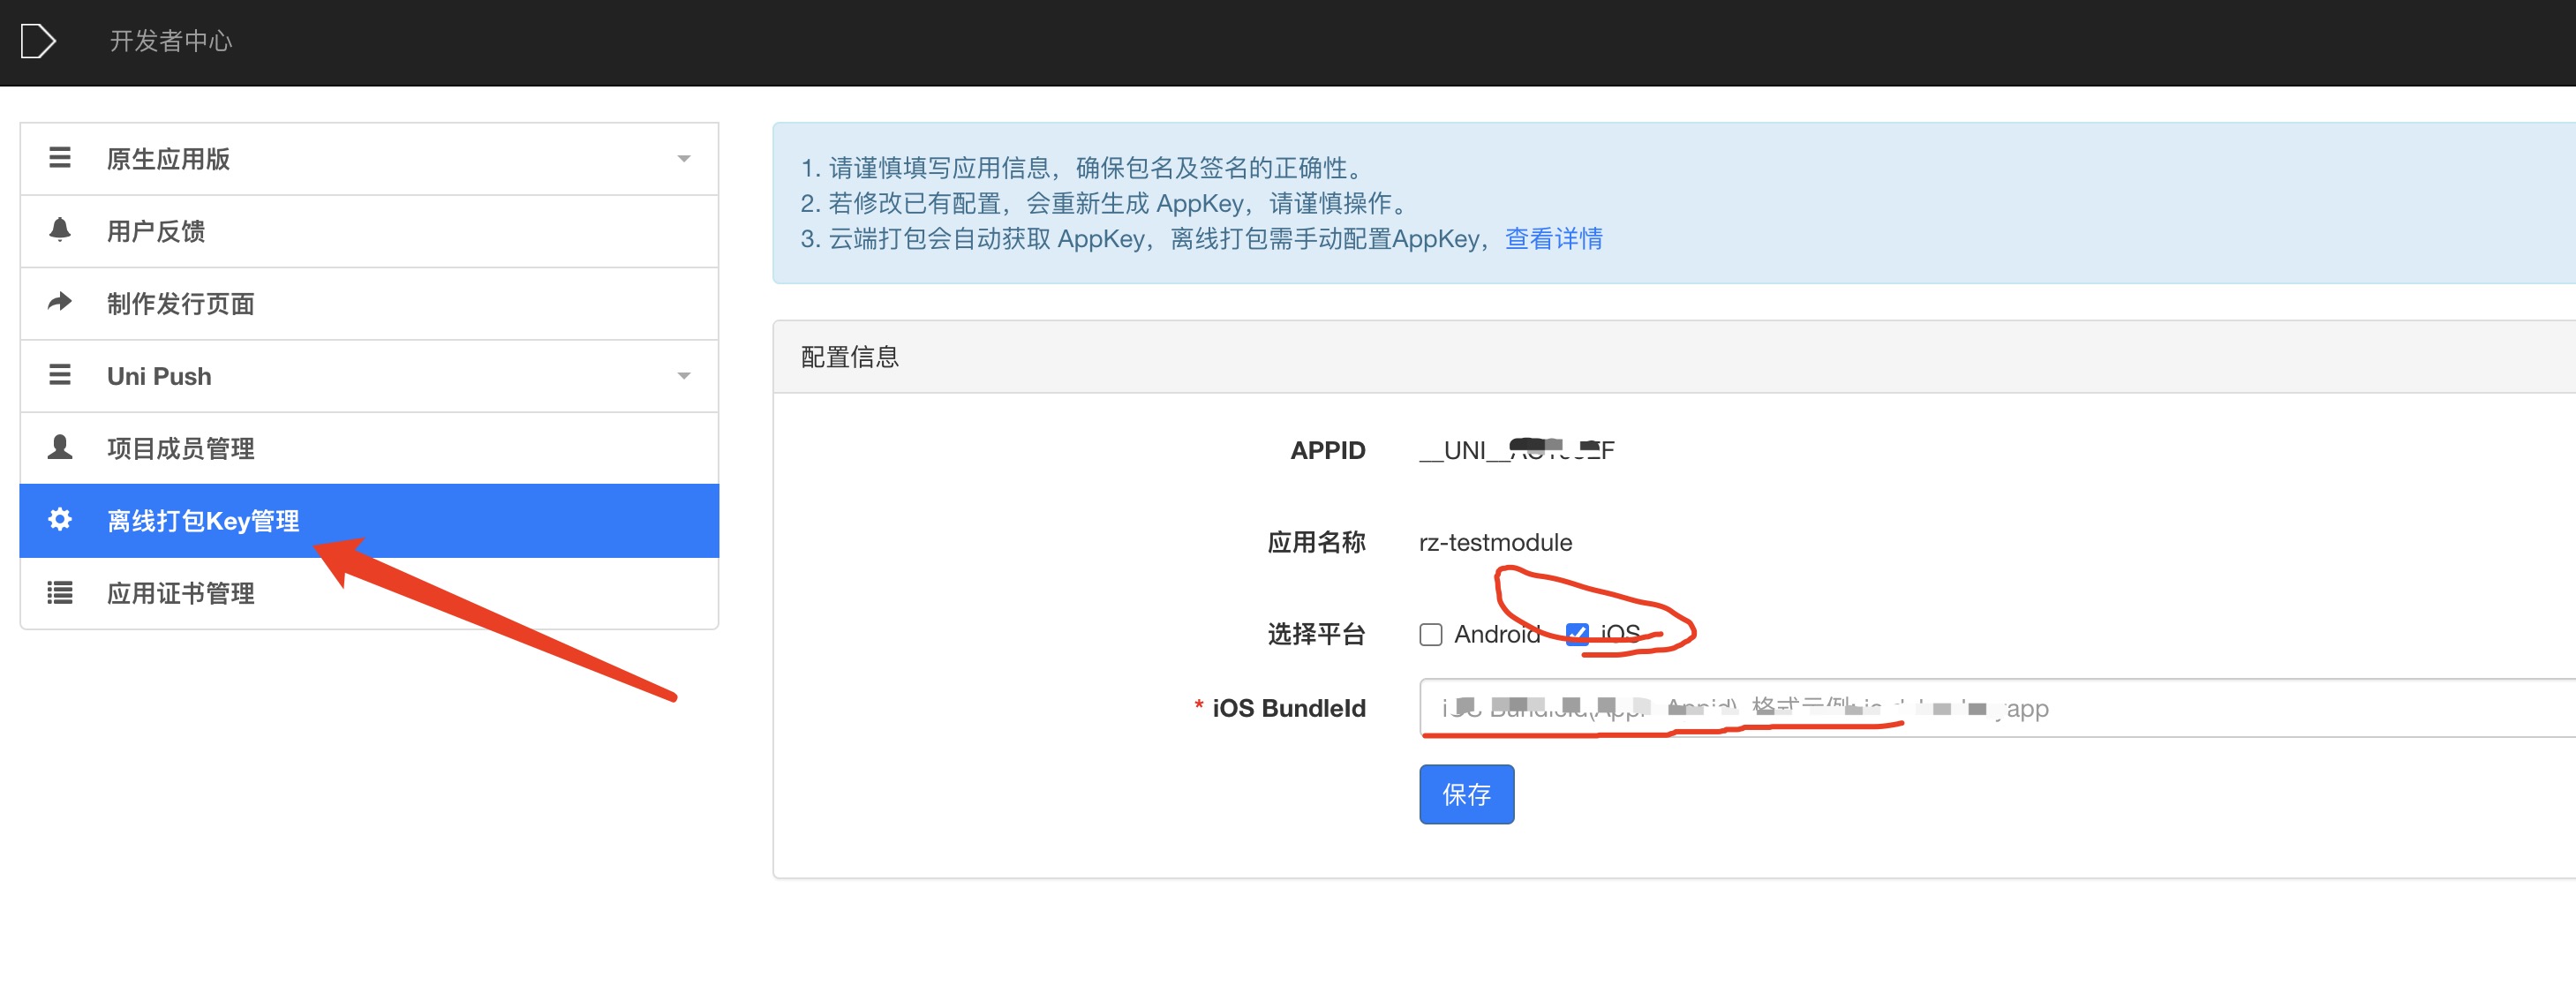Open the 制作发行页面 menu item

coord(369,304)
